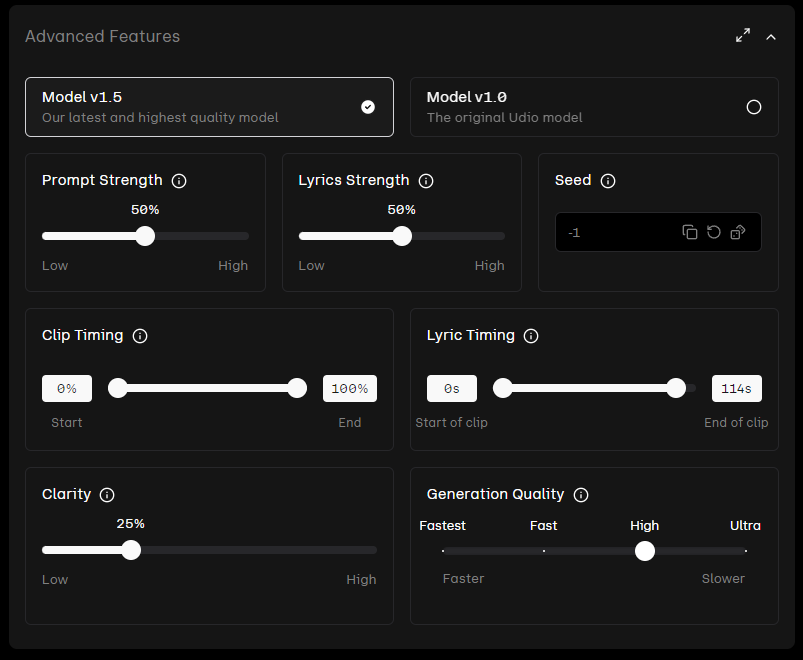Click the 'Faster' label under Generation Quality
The width and height of the screenshot is (803, 660).
[463, 579]
